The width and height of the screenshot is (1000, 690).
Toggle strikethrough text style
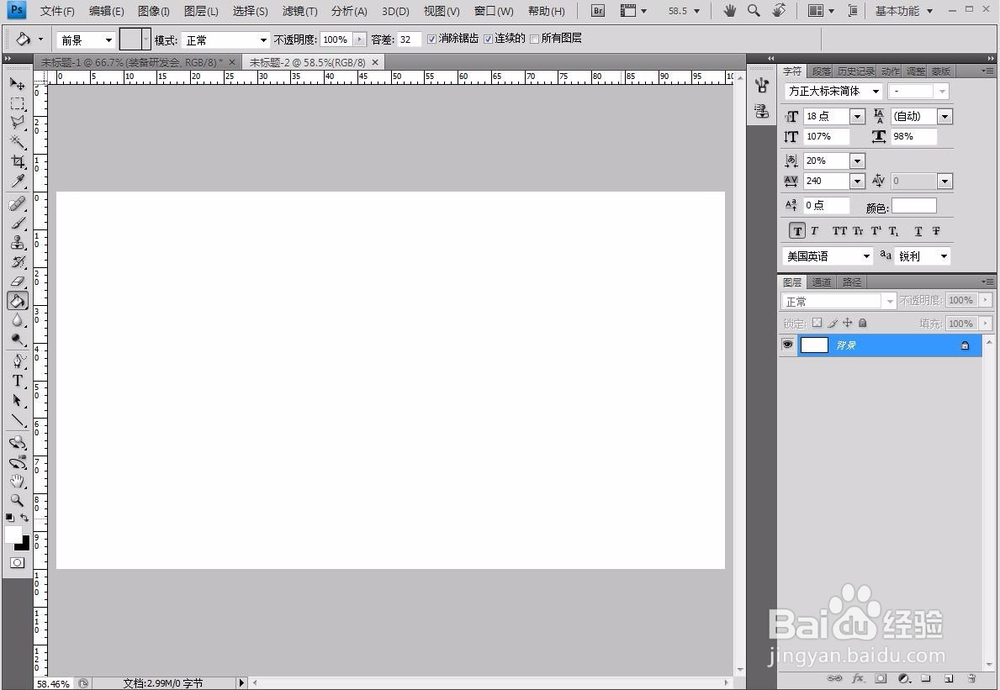coord(936,231)
